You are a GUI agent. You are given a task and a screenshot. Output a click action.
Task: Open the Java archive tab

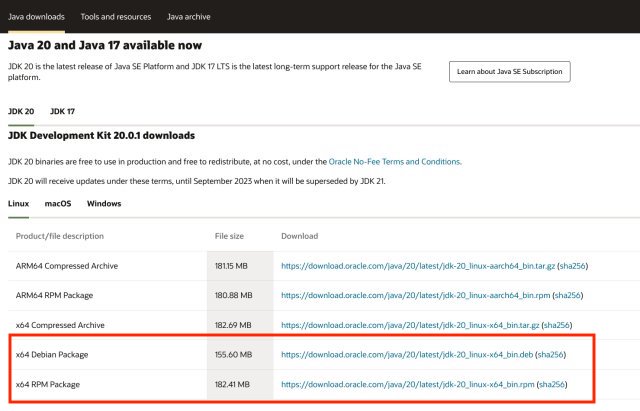pos(187,17)
